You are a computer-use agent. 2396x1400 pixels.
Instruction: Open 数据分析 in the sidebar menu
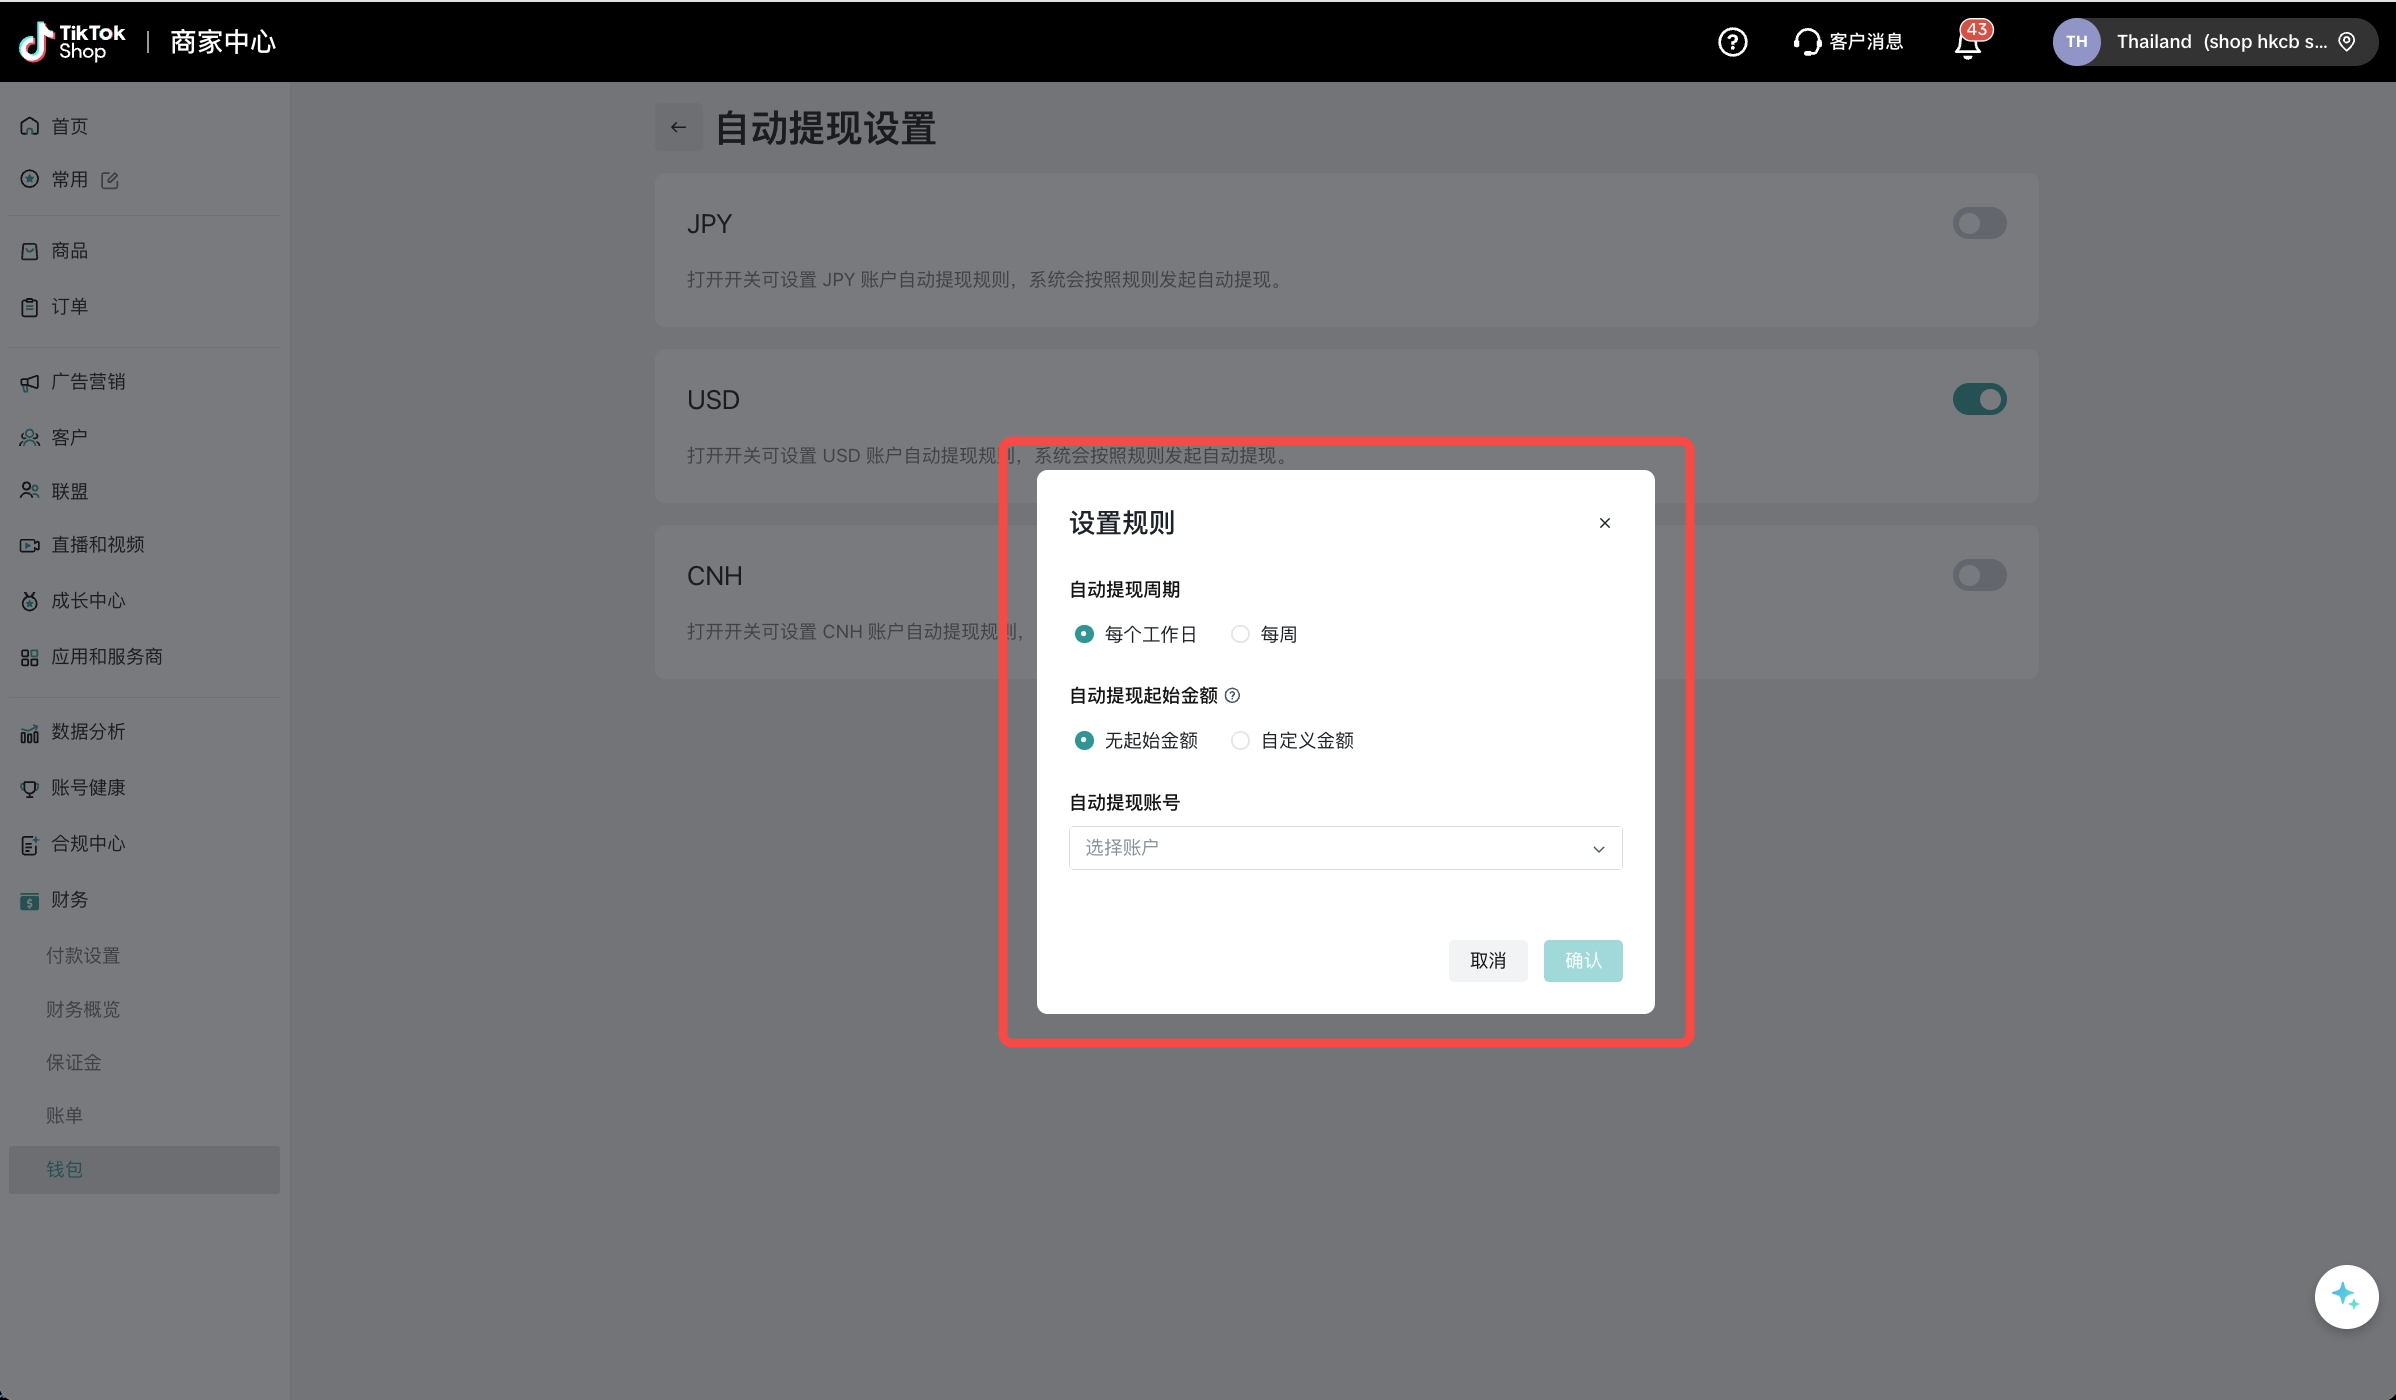point(88,732)
